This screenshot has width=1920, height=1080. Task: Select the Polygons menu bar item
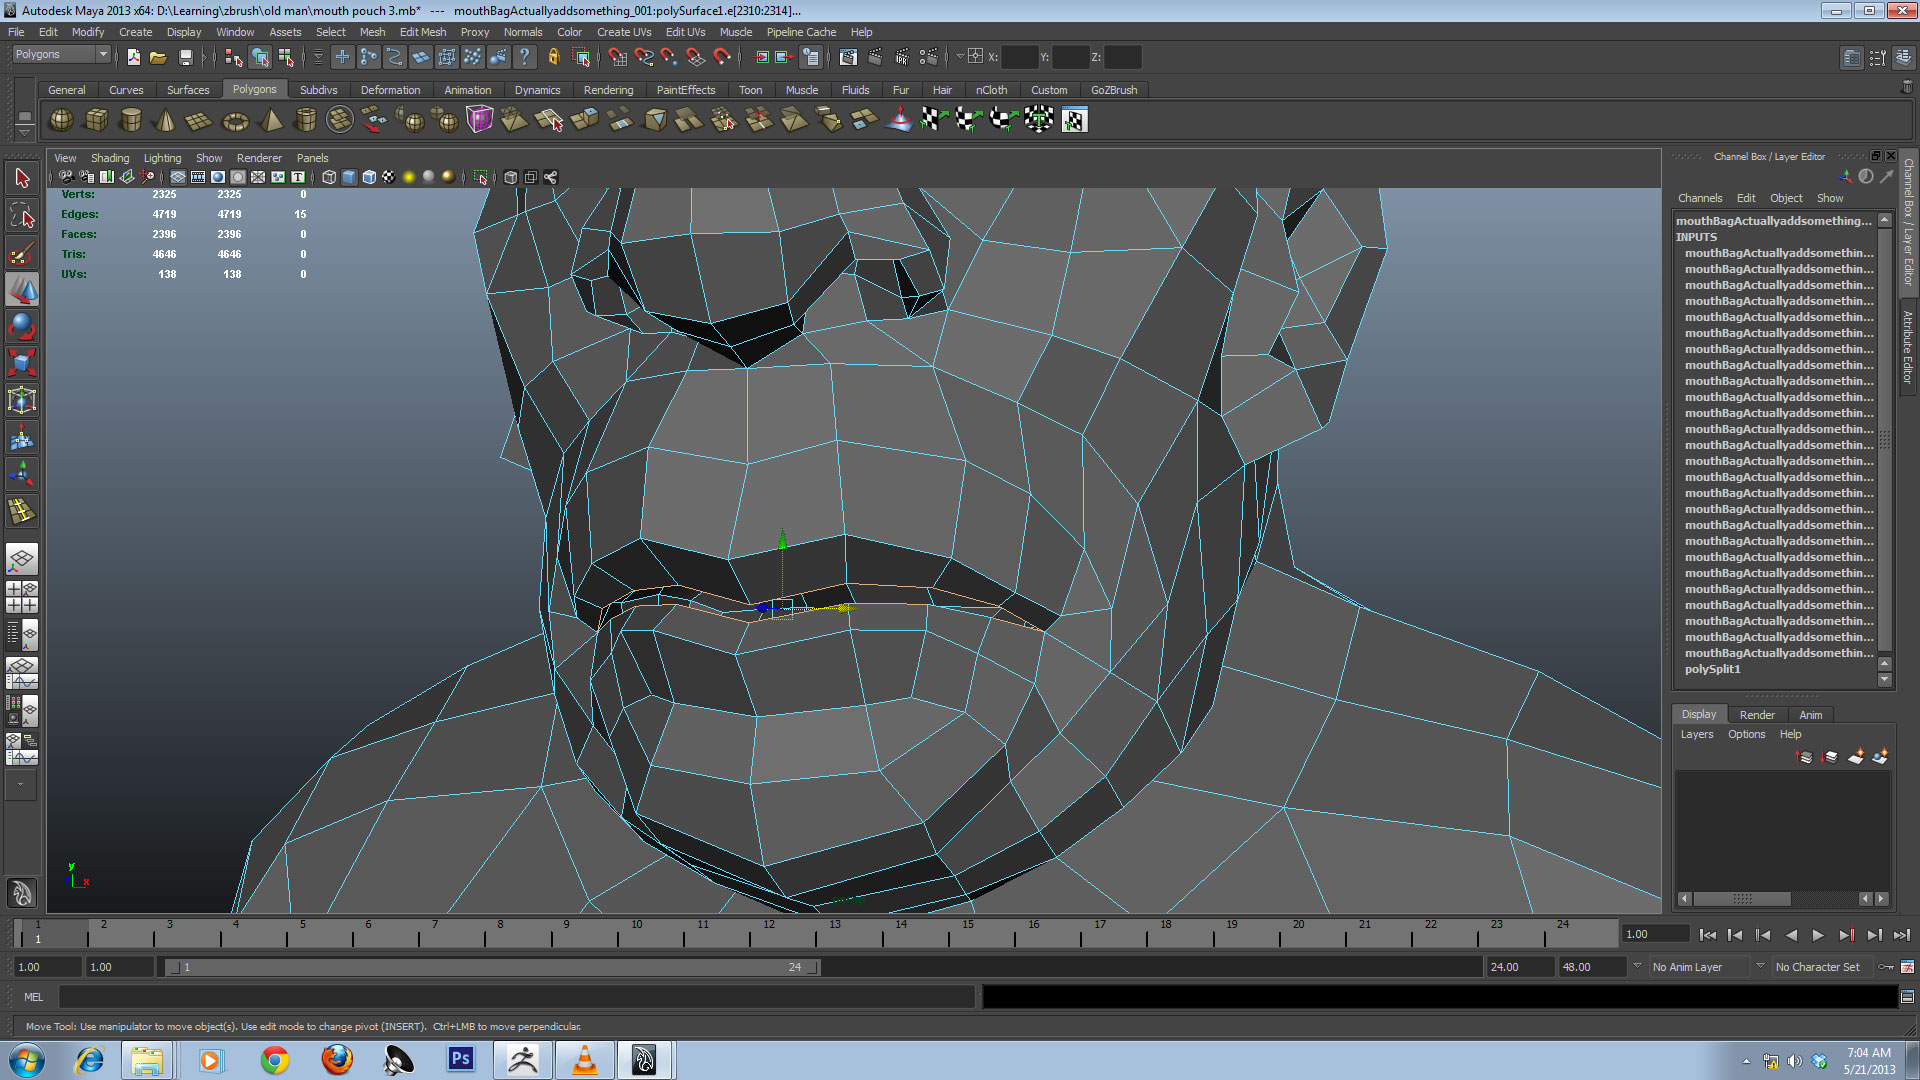click(x=253, y=88)
